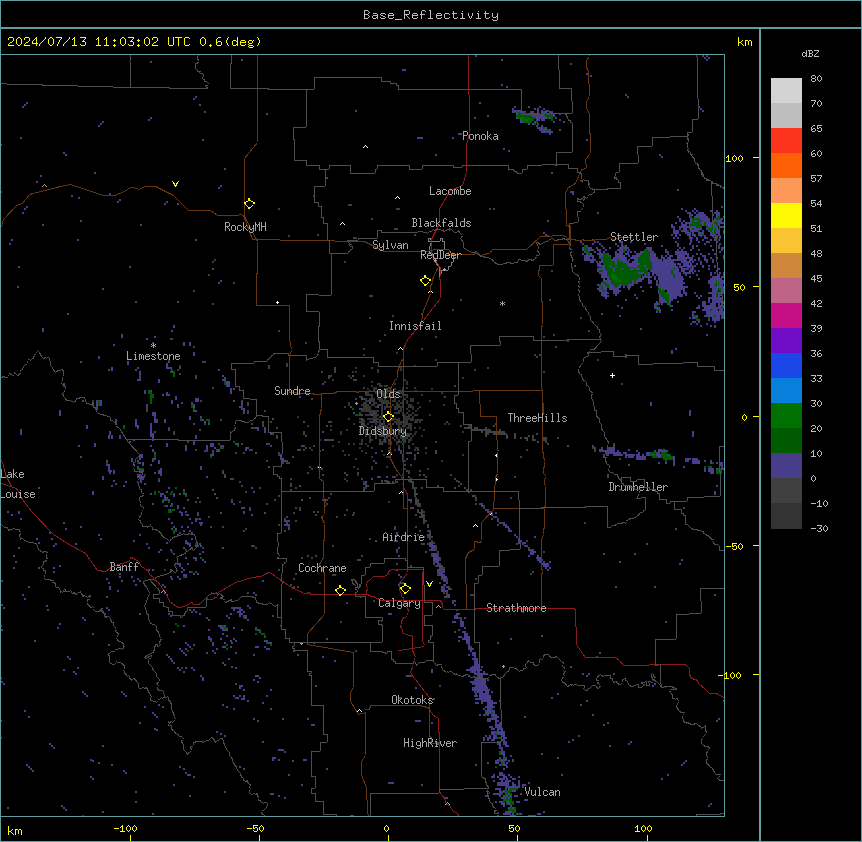The image size is (862, 842).
Task: Click the Lacombe city label
Action: [450, 191]
